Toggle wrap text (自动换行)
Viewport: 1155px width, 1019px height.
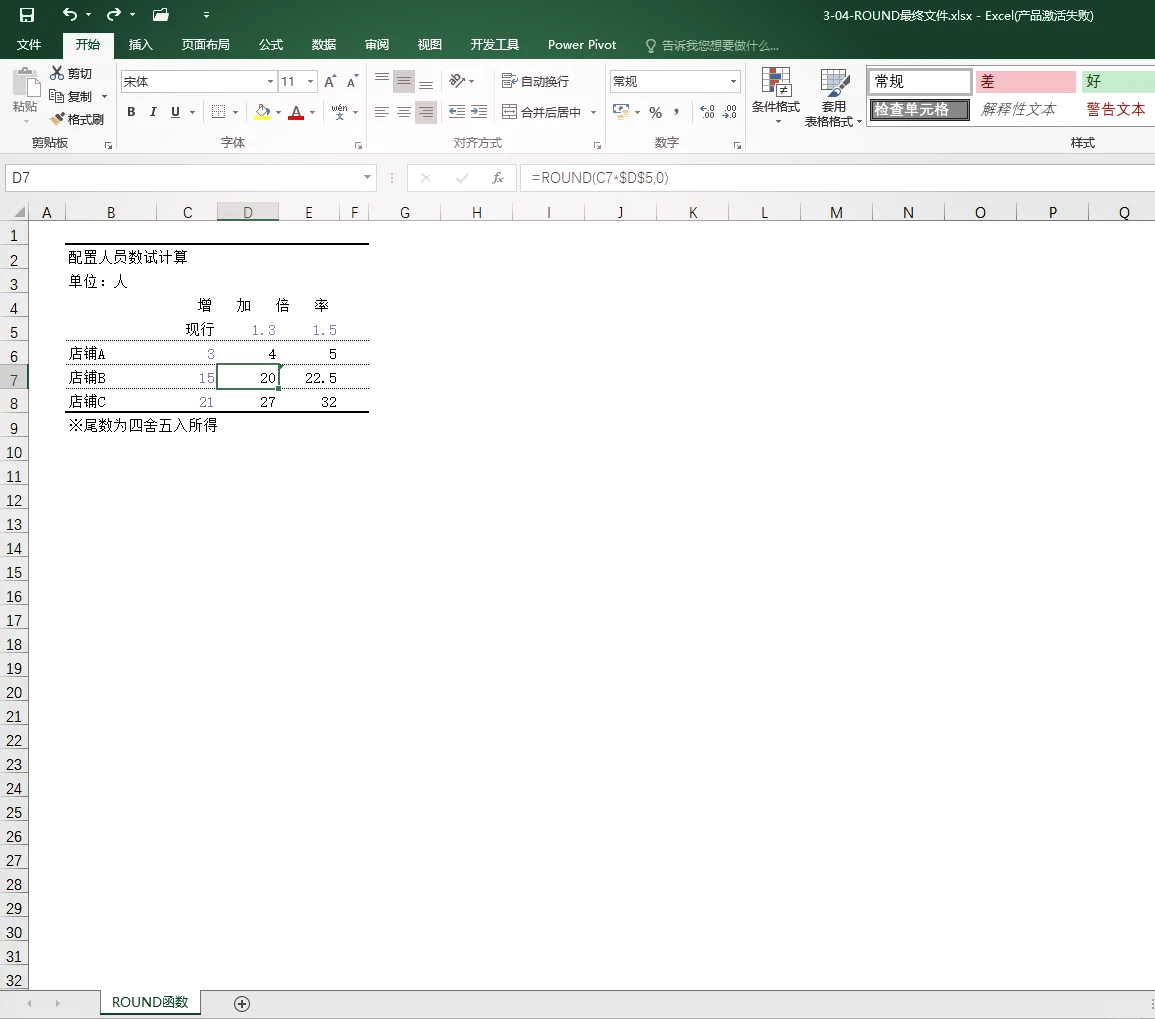(535, 81)
